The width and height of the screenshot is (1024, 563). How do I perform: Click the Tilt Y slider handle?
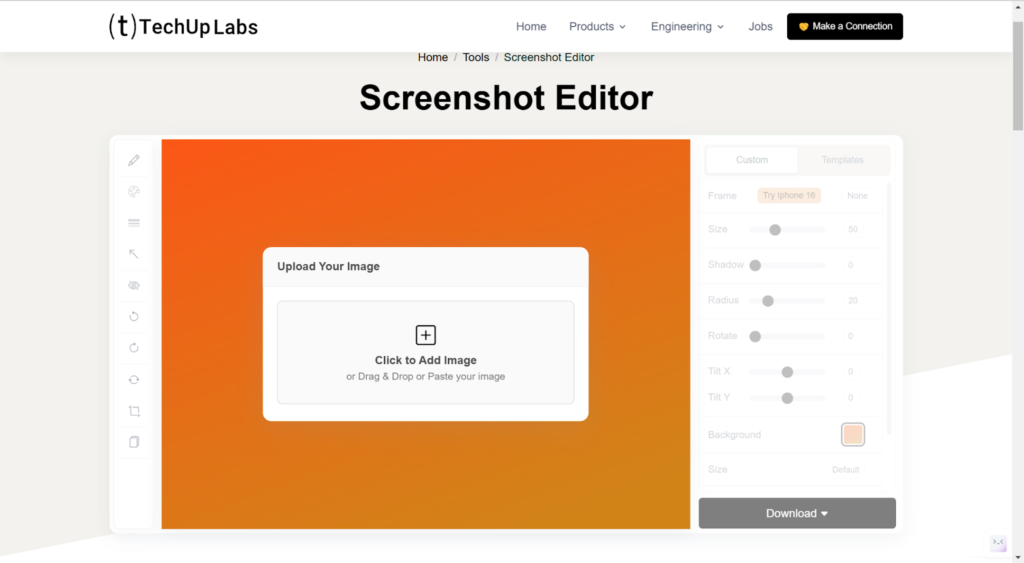tap(788, 398)
